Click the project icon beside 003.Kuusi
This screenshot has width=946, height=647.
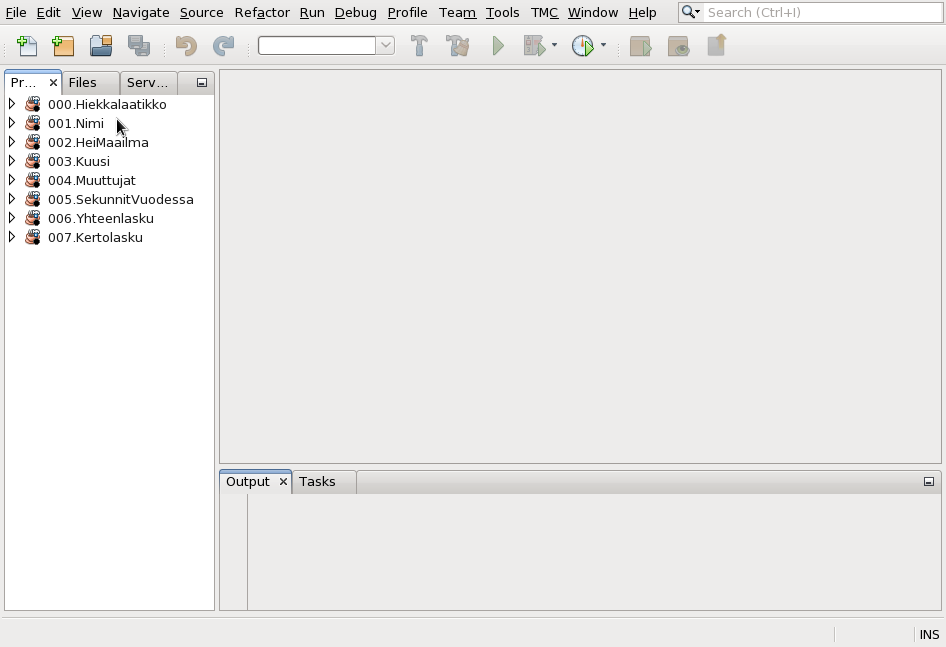pos(33,161)
